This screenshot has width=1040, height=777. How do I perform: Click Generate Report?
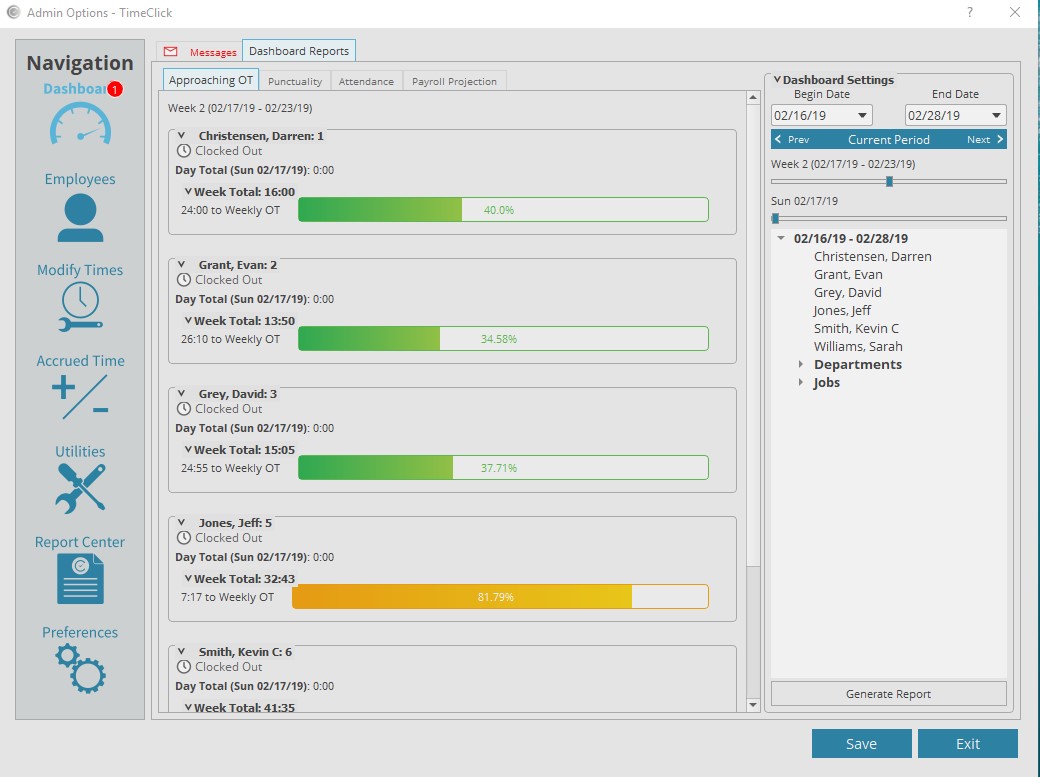click(889, 694)
